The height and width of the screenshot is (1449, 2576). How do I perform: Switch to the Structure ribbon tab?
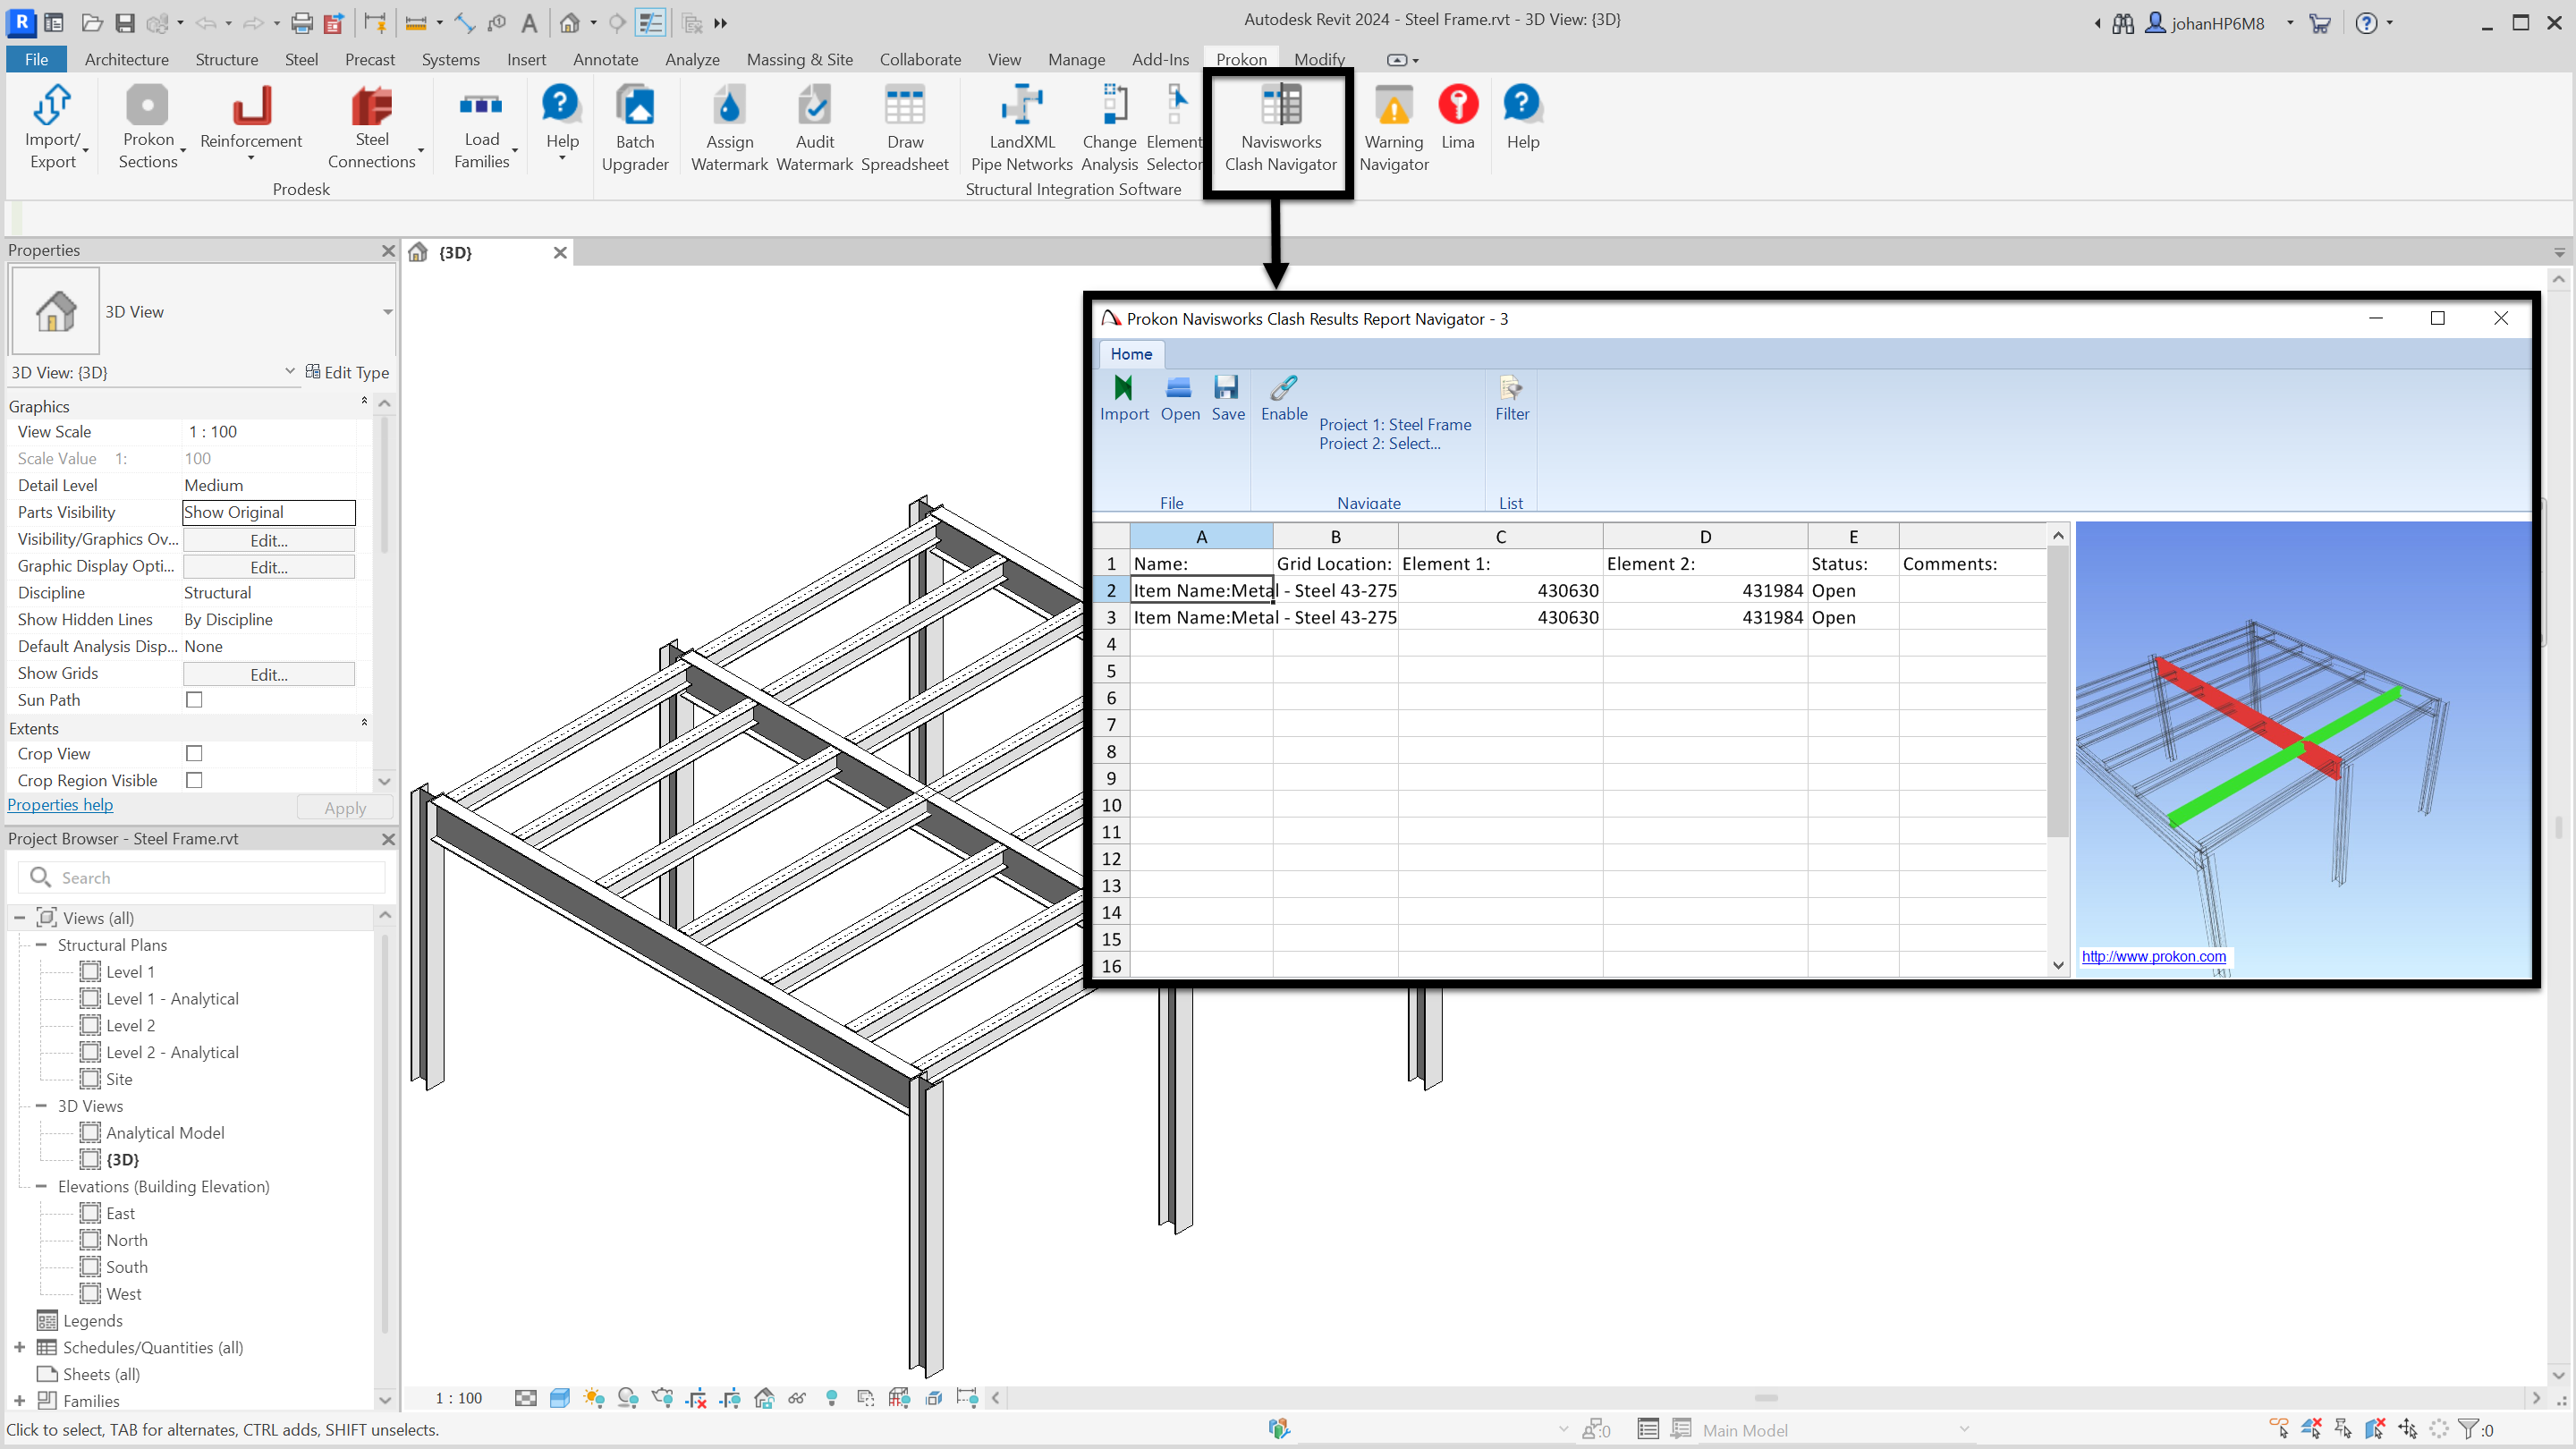click(226, 59)
